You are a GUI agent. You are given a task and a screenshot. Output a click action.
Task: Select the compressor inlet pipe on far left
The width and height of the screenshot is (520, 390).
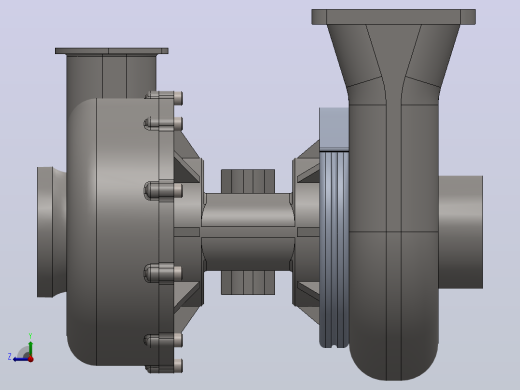point(51,232)
